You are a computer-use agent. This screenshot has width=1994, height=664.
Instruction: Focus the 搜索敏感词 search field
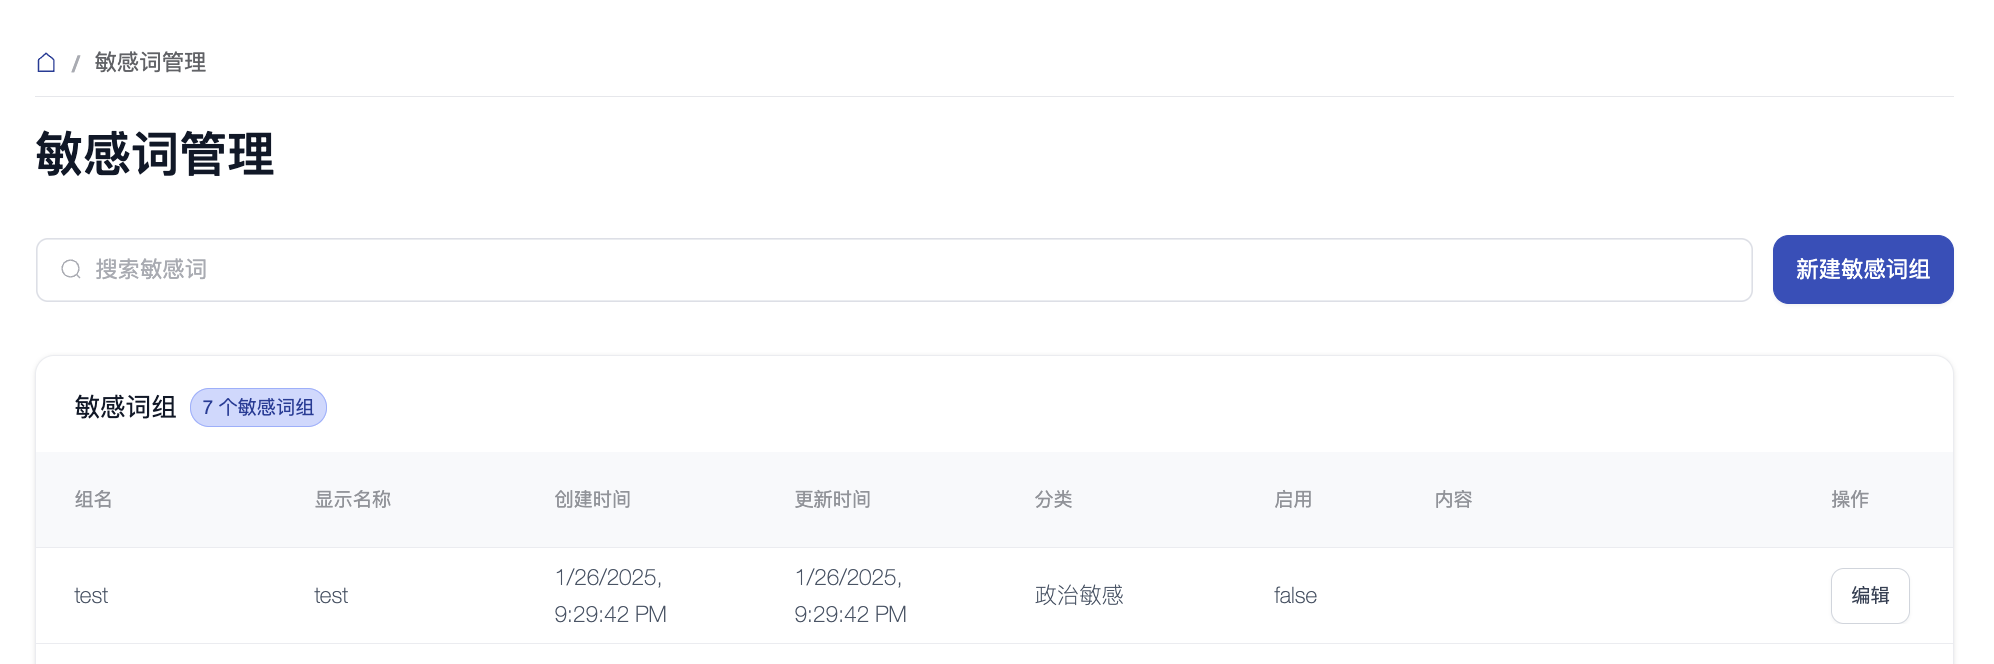click(900, 269)
